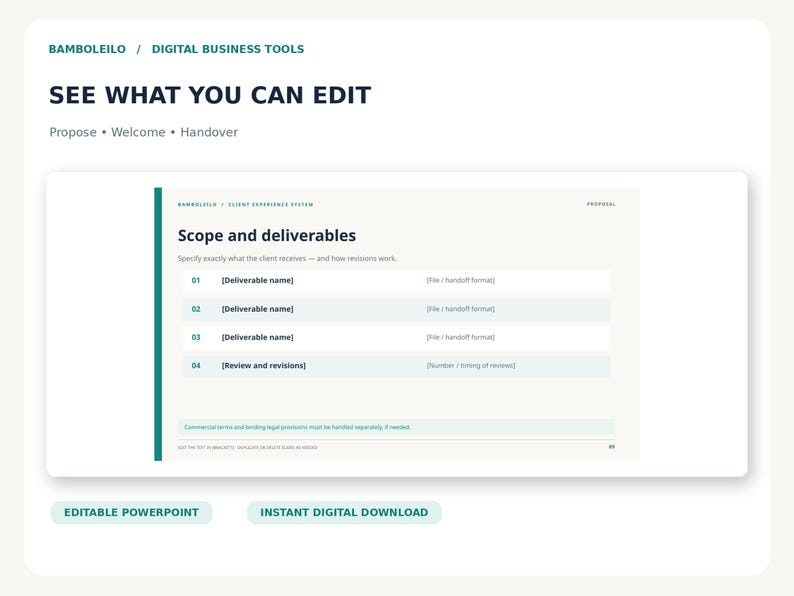Click the row number 02
794x596 pixels.
pyautogui.click(x=196, y=309)
